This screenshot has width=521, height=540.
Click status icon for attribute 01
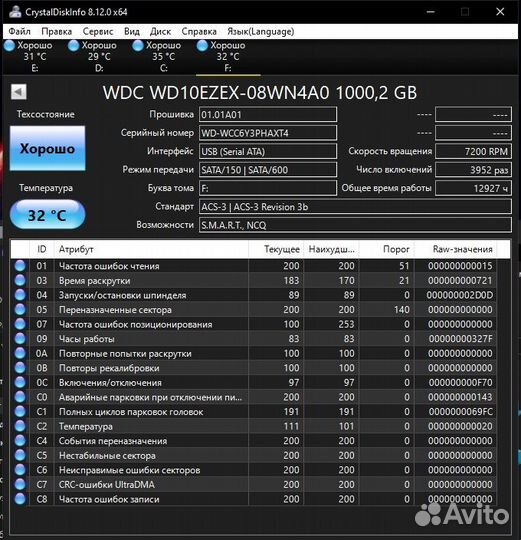[20, 266]
